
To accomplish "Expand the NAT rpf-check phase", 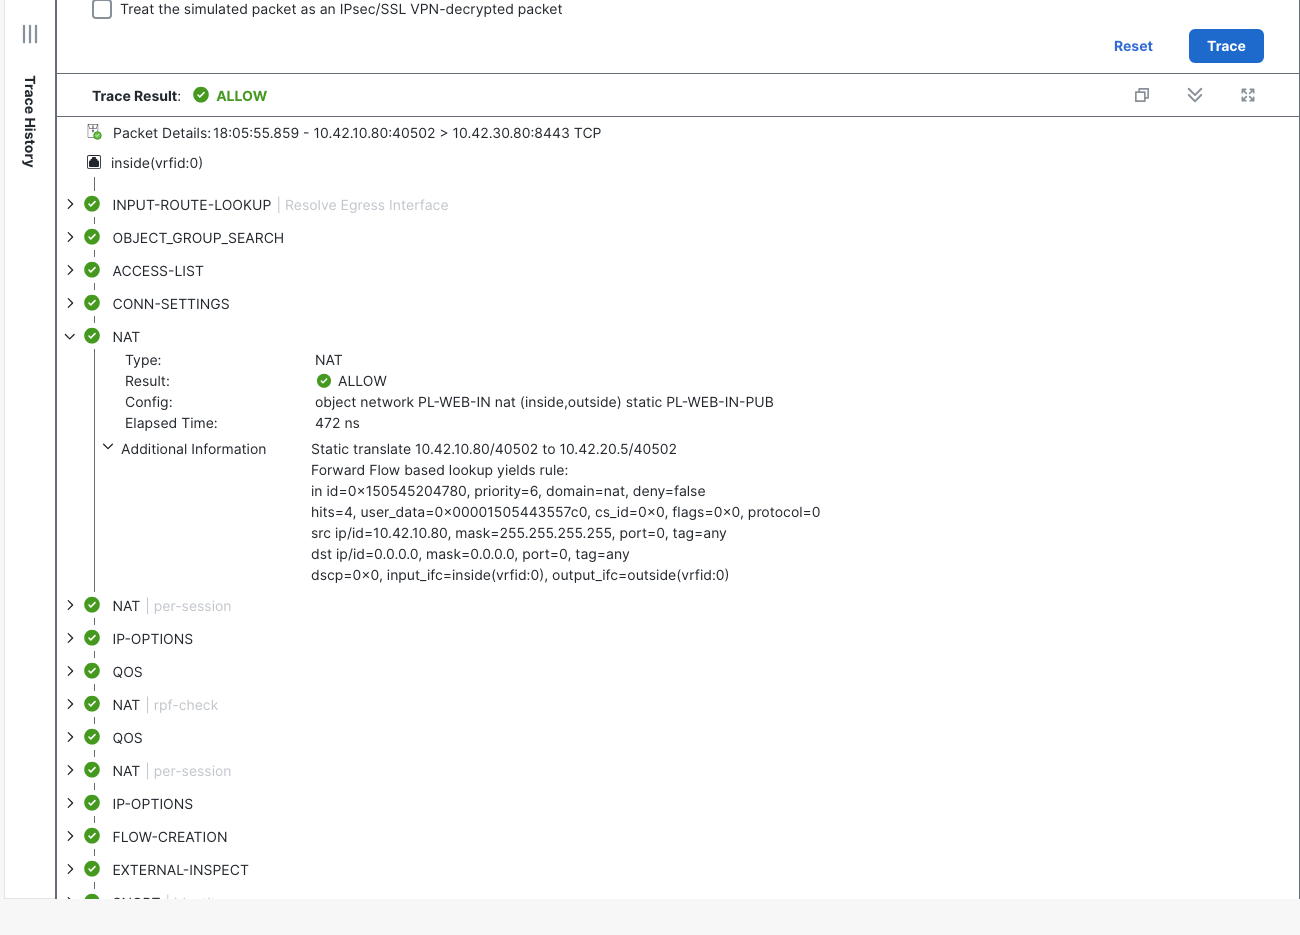I will [x=70, y=704].
